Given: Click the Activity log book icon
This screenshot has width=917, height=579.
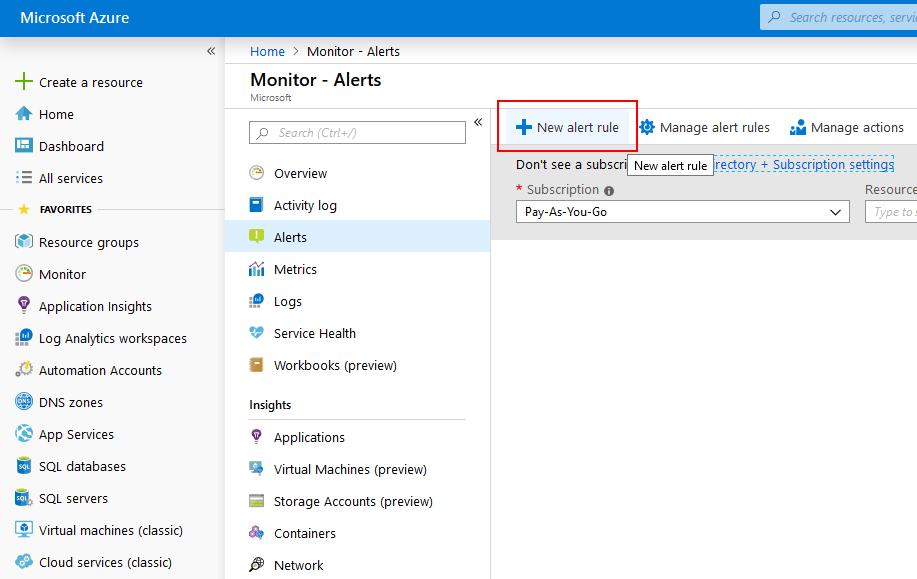Looking at the screenshot, I should click(256, 205).
